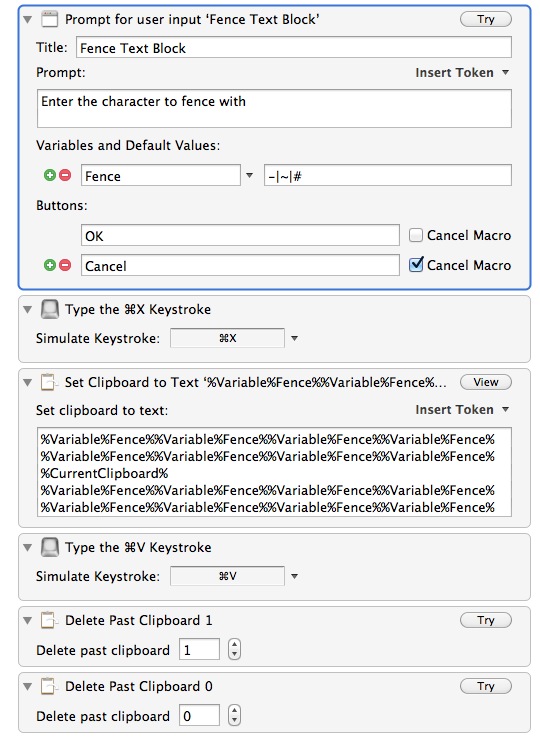Image resolution: width=540 pixels, height=742 pixels.
Task: Remove the Cancel button with red minus icon
Action: click(x=65, y=265)
